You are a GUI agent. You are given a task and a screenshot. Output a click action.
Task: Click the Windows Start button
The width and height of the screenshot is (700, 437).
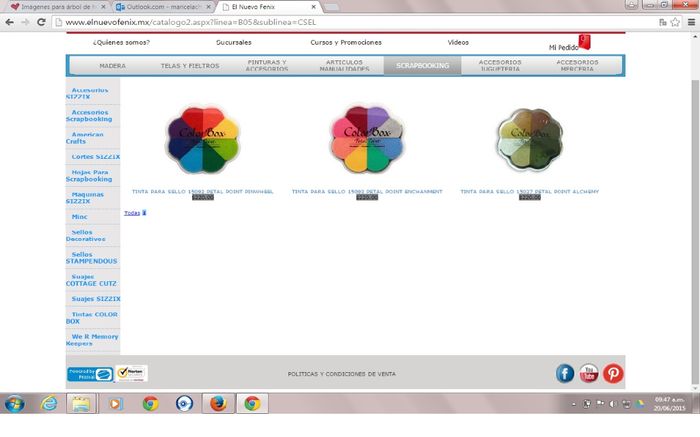coord(15,404)
